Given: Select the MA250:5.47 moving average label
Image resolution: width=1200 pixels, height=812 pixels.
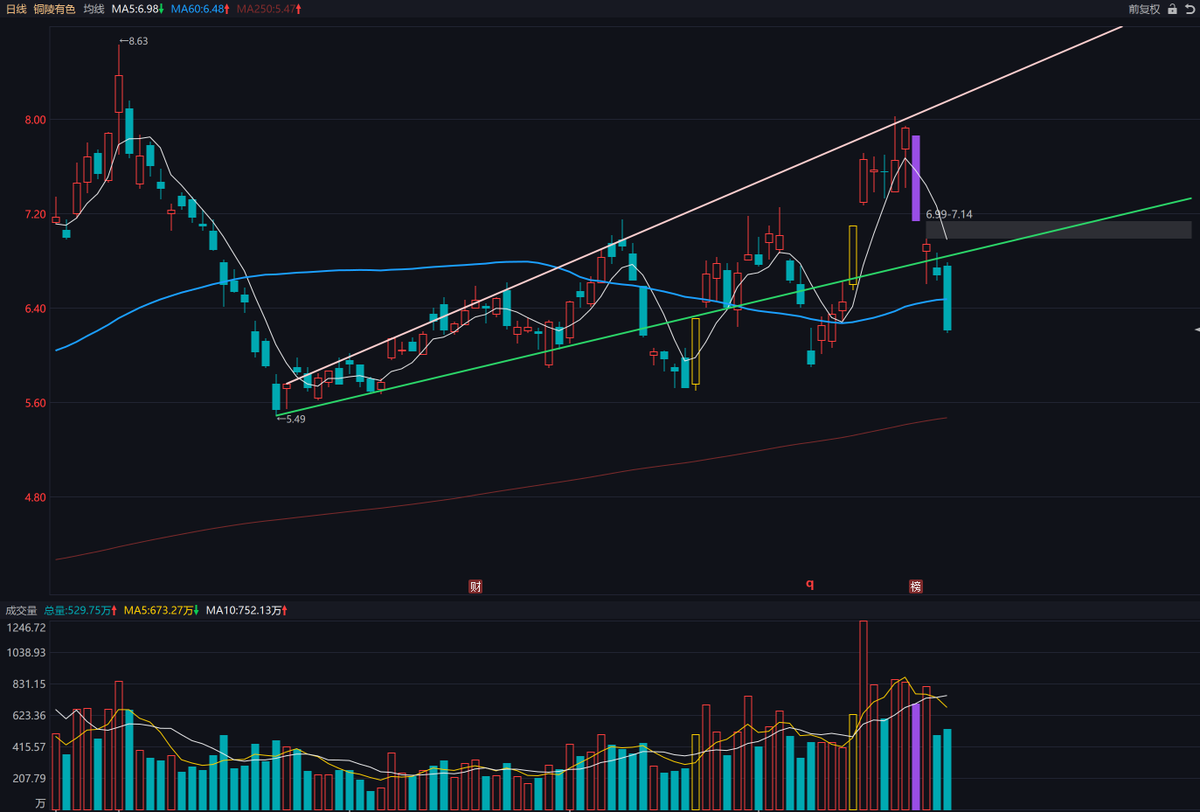Looking at the screenshot, I should pos(265,9).
